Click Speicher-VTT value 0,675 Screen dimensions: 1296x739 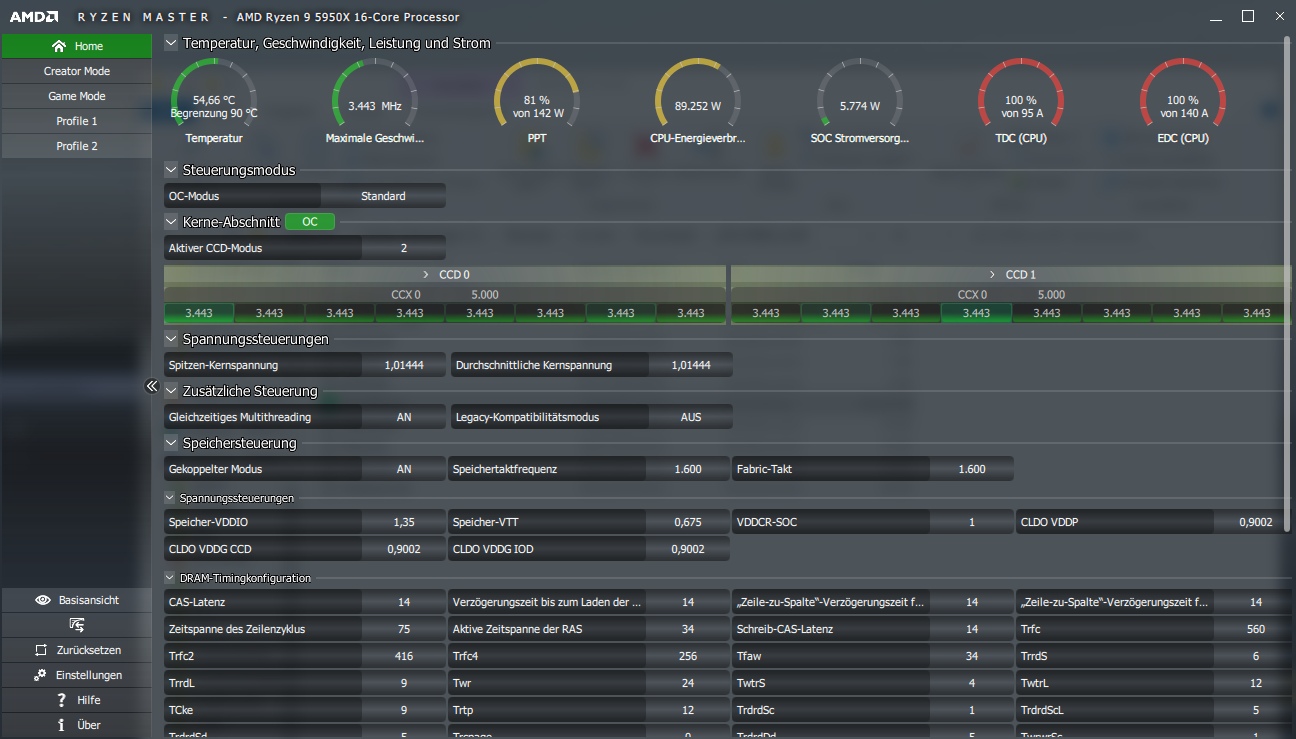click(x=688, y=522)
